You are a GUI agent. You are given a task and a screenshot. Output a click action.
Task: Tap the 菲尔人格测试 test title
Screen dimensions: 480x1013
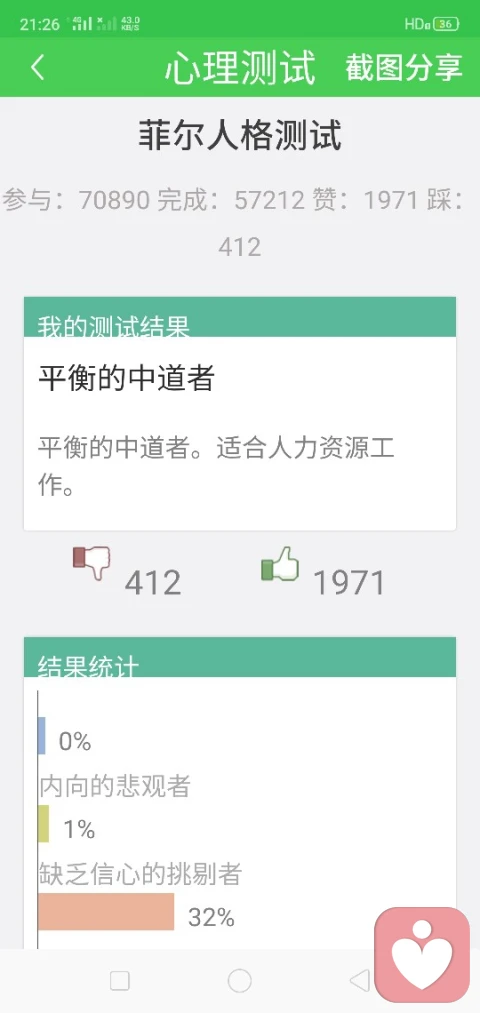coord(240,136)
